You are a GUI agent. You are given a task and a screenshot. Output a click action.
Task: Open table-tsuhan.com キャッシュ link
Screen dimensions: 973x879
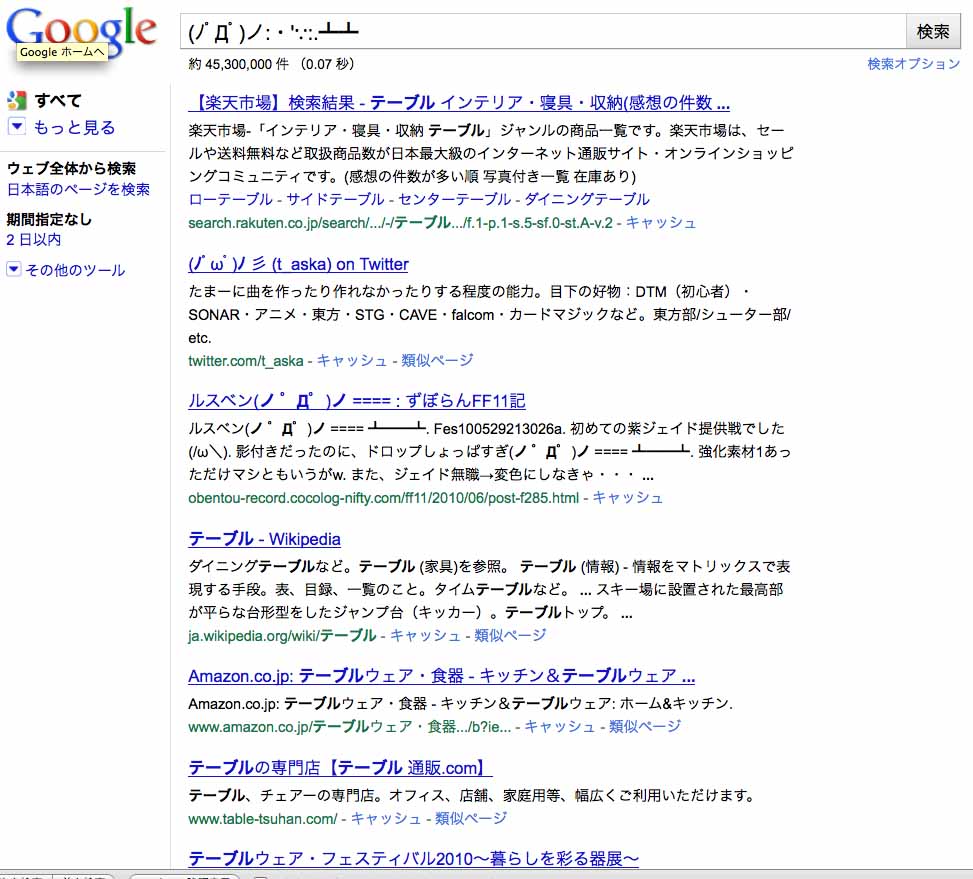click(386, 819)
